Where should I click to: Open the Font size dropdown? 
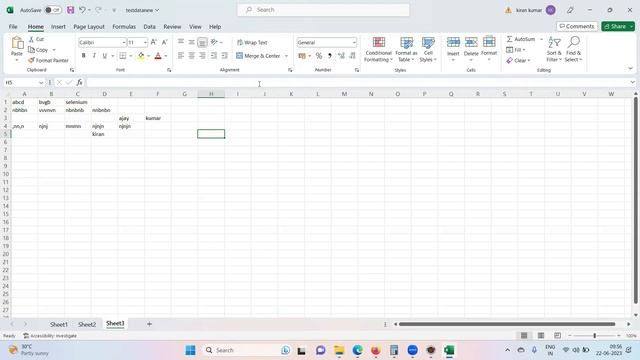pos(145,42)
